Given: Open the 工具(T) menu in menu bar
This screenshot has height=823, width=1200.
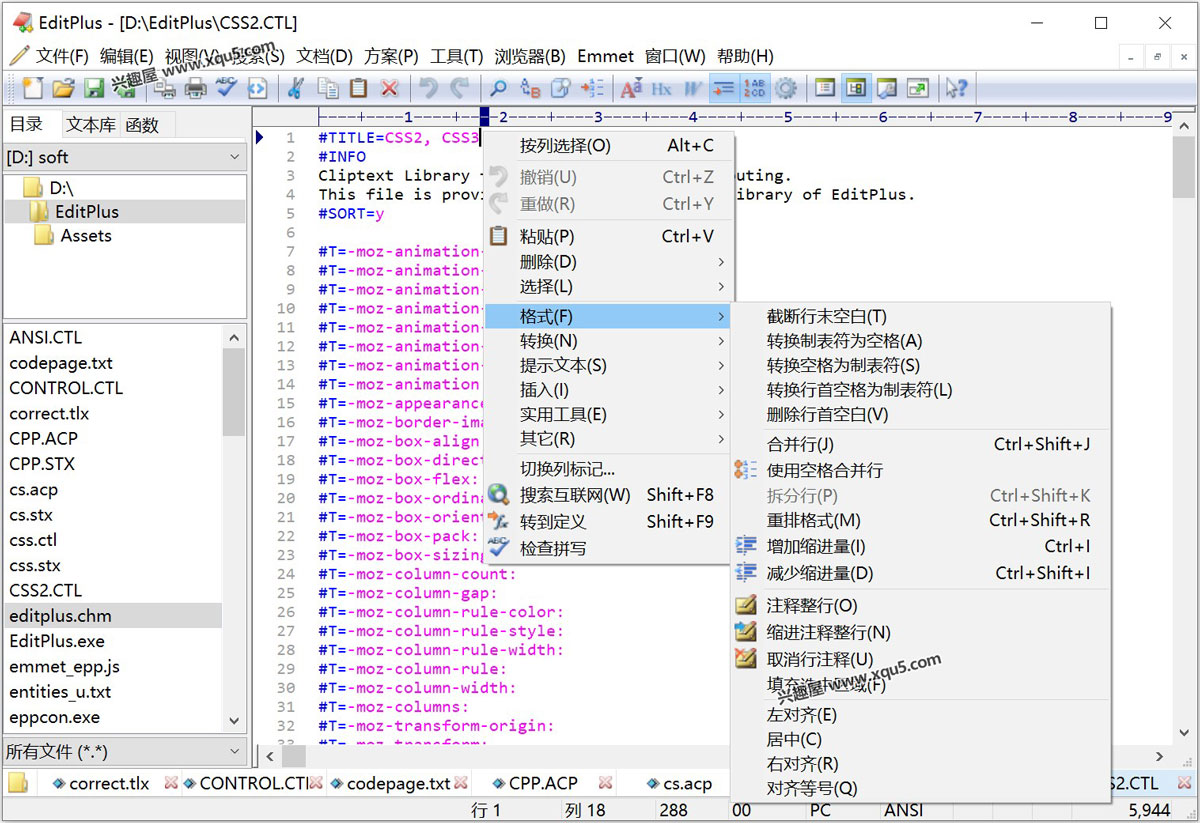Looking at the screenshot, I should [x=456, y=56].
